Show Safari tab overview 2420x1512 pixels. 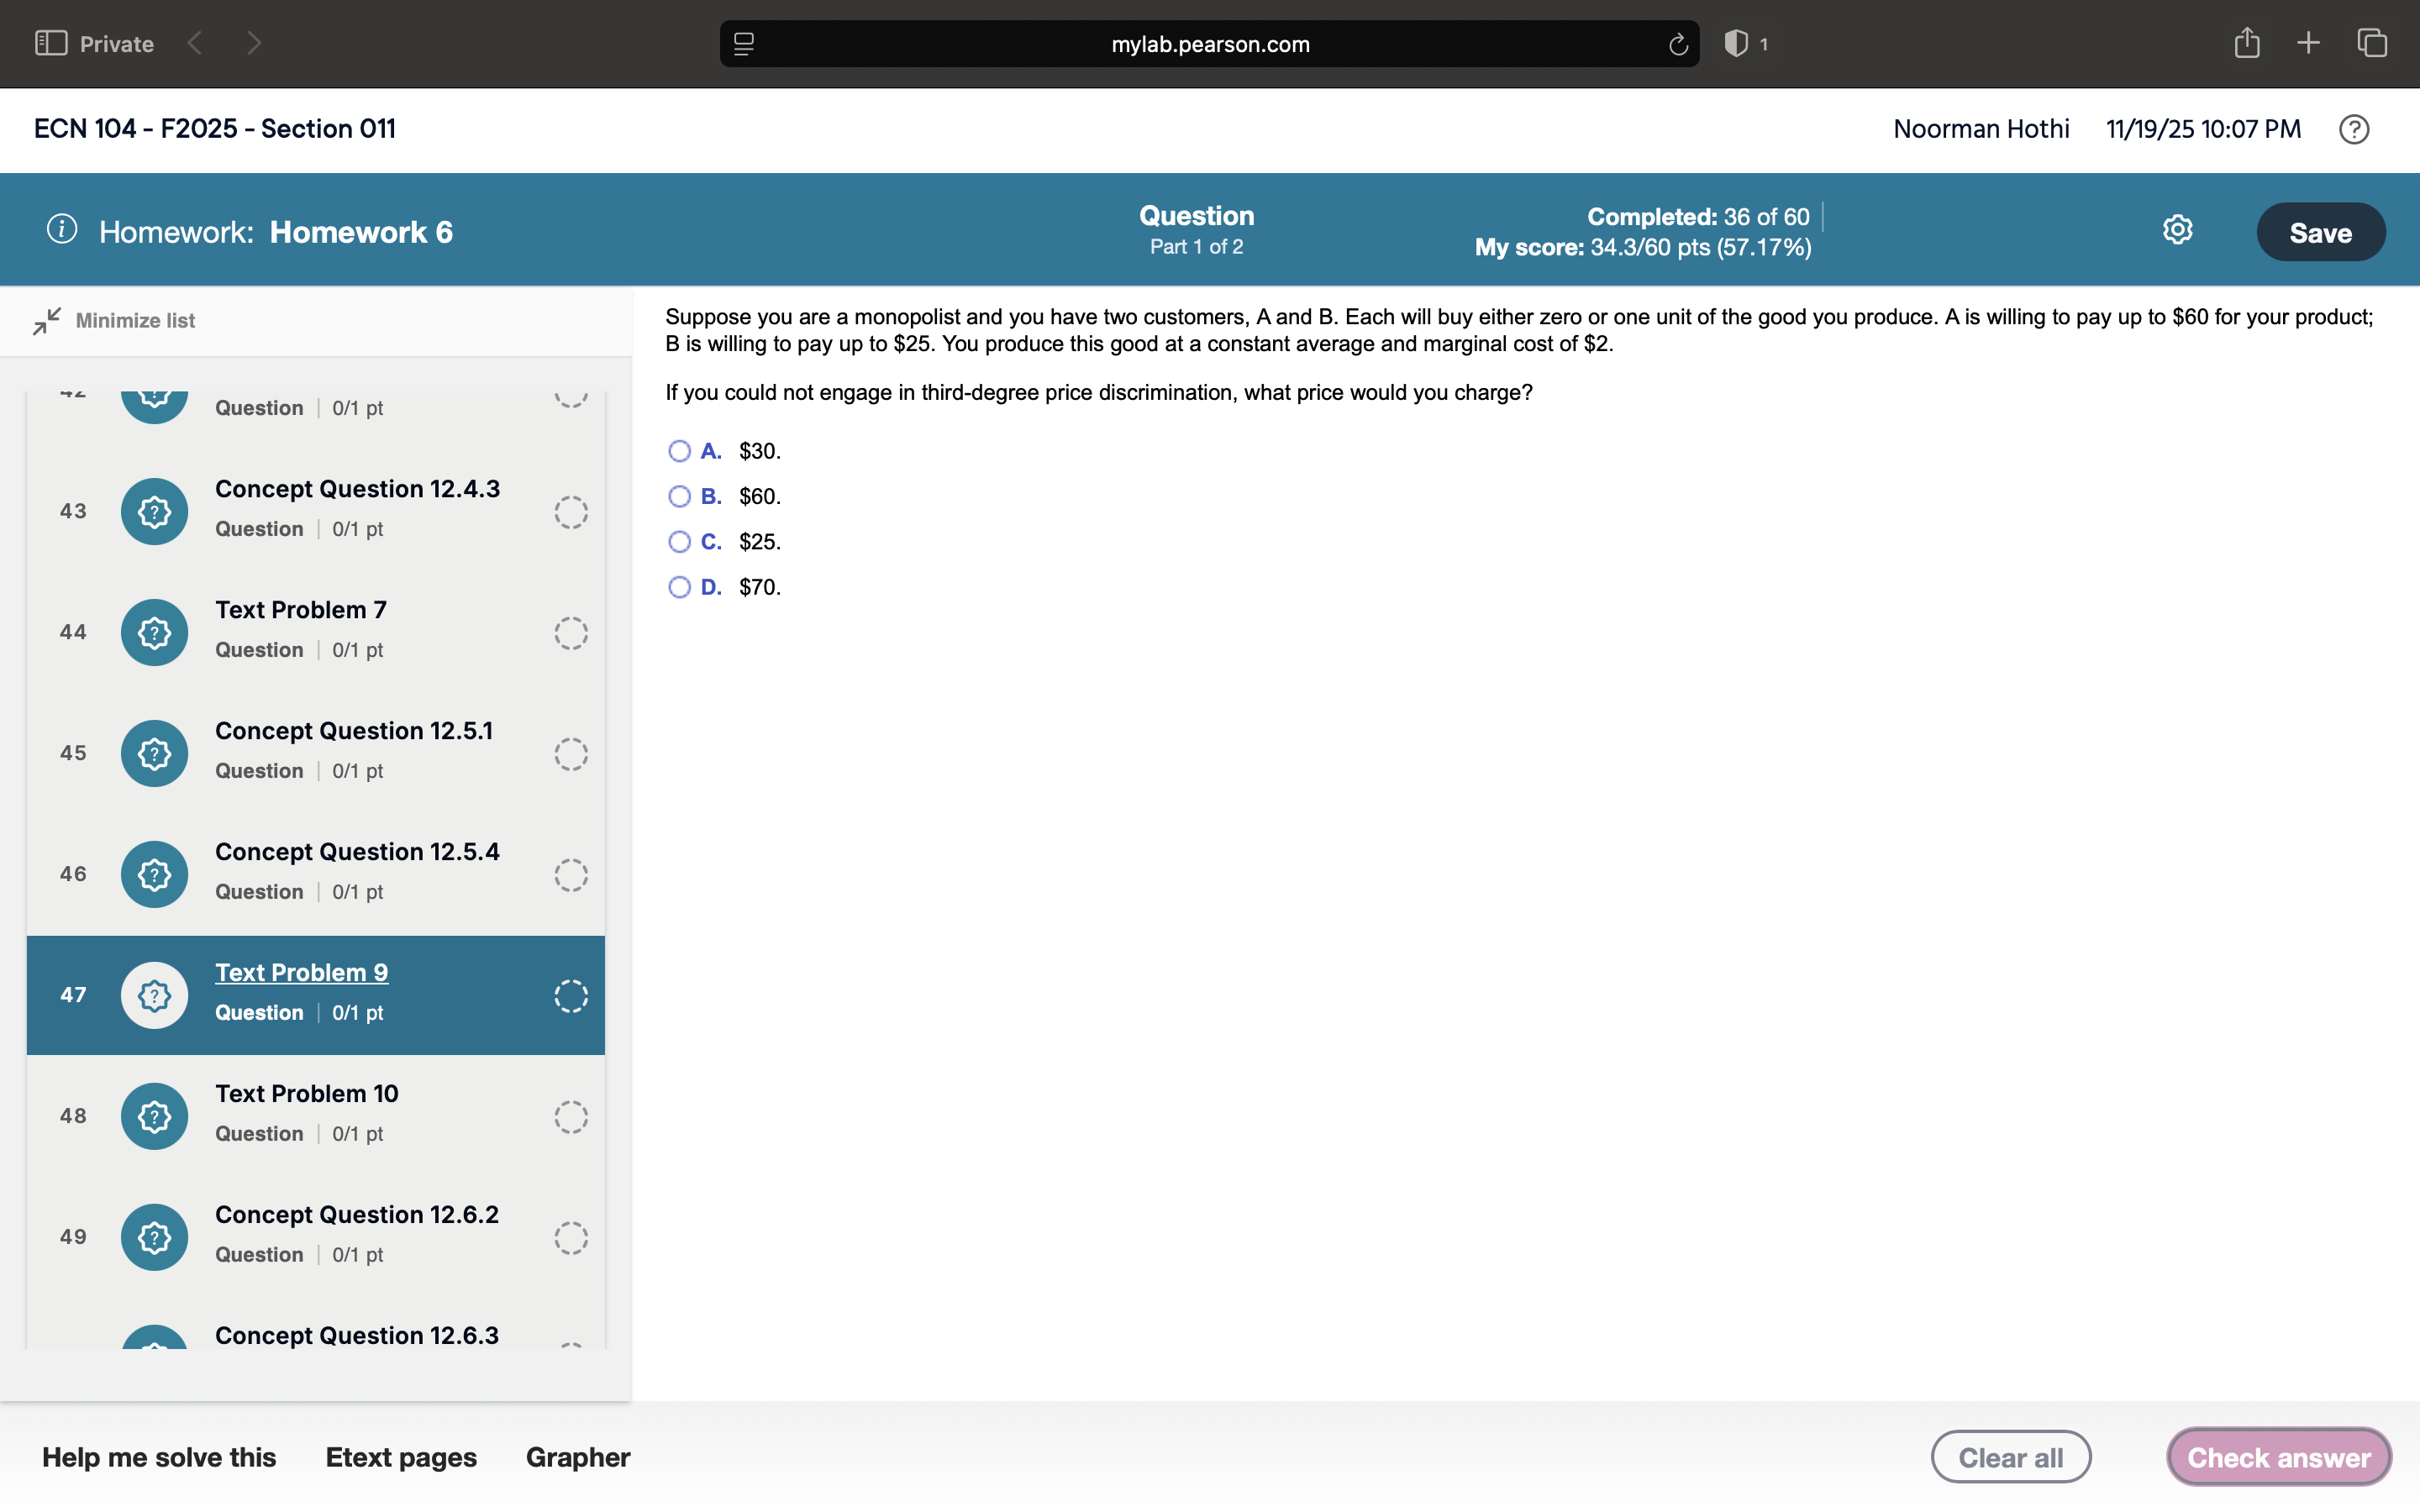(2371, 43)
